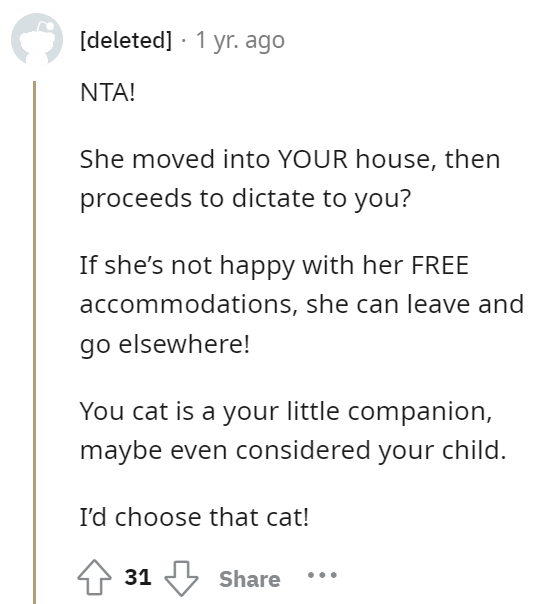Collapse the comment using the vertical thread line
Viewport: 546px width, 604px height.
[x=34, y=342]
